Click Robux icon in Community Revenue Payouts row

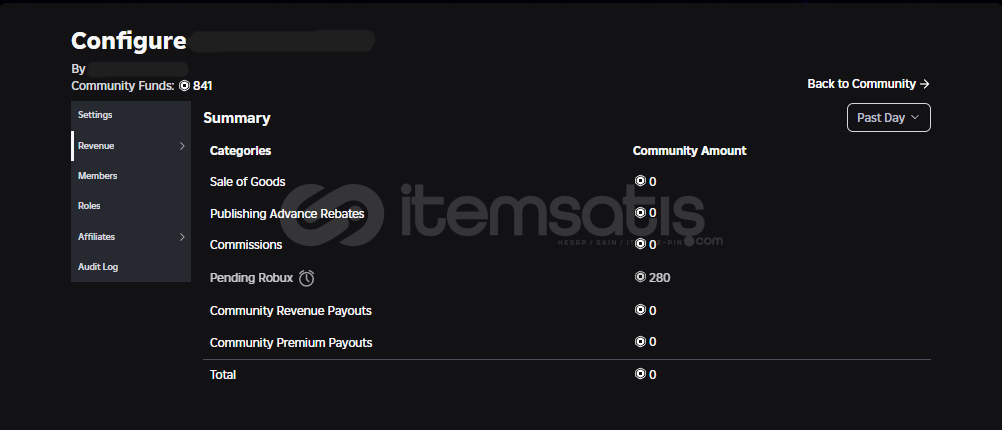(640, 311)
